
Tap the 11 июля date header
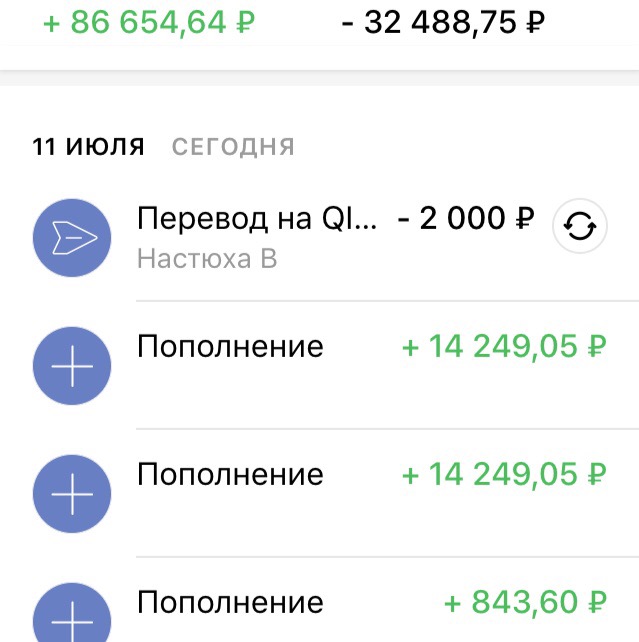pyautogui.click(x=88, y=147)
